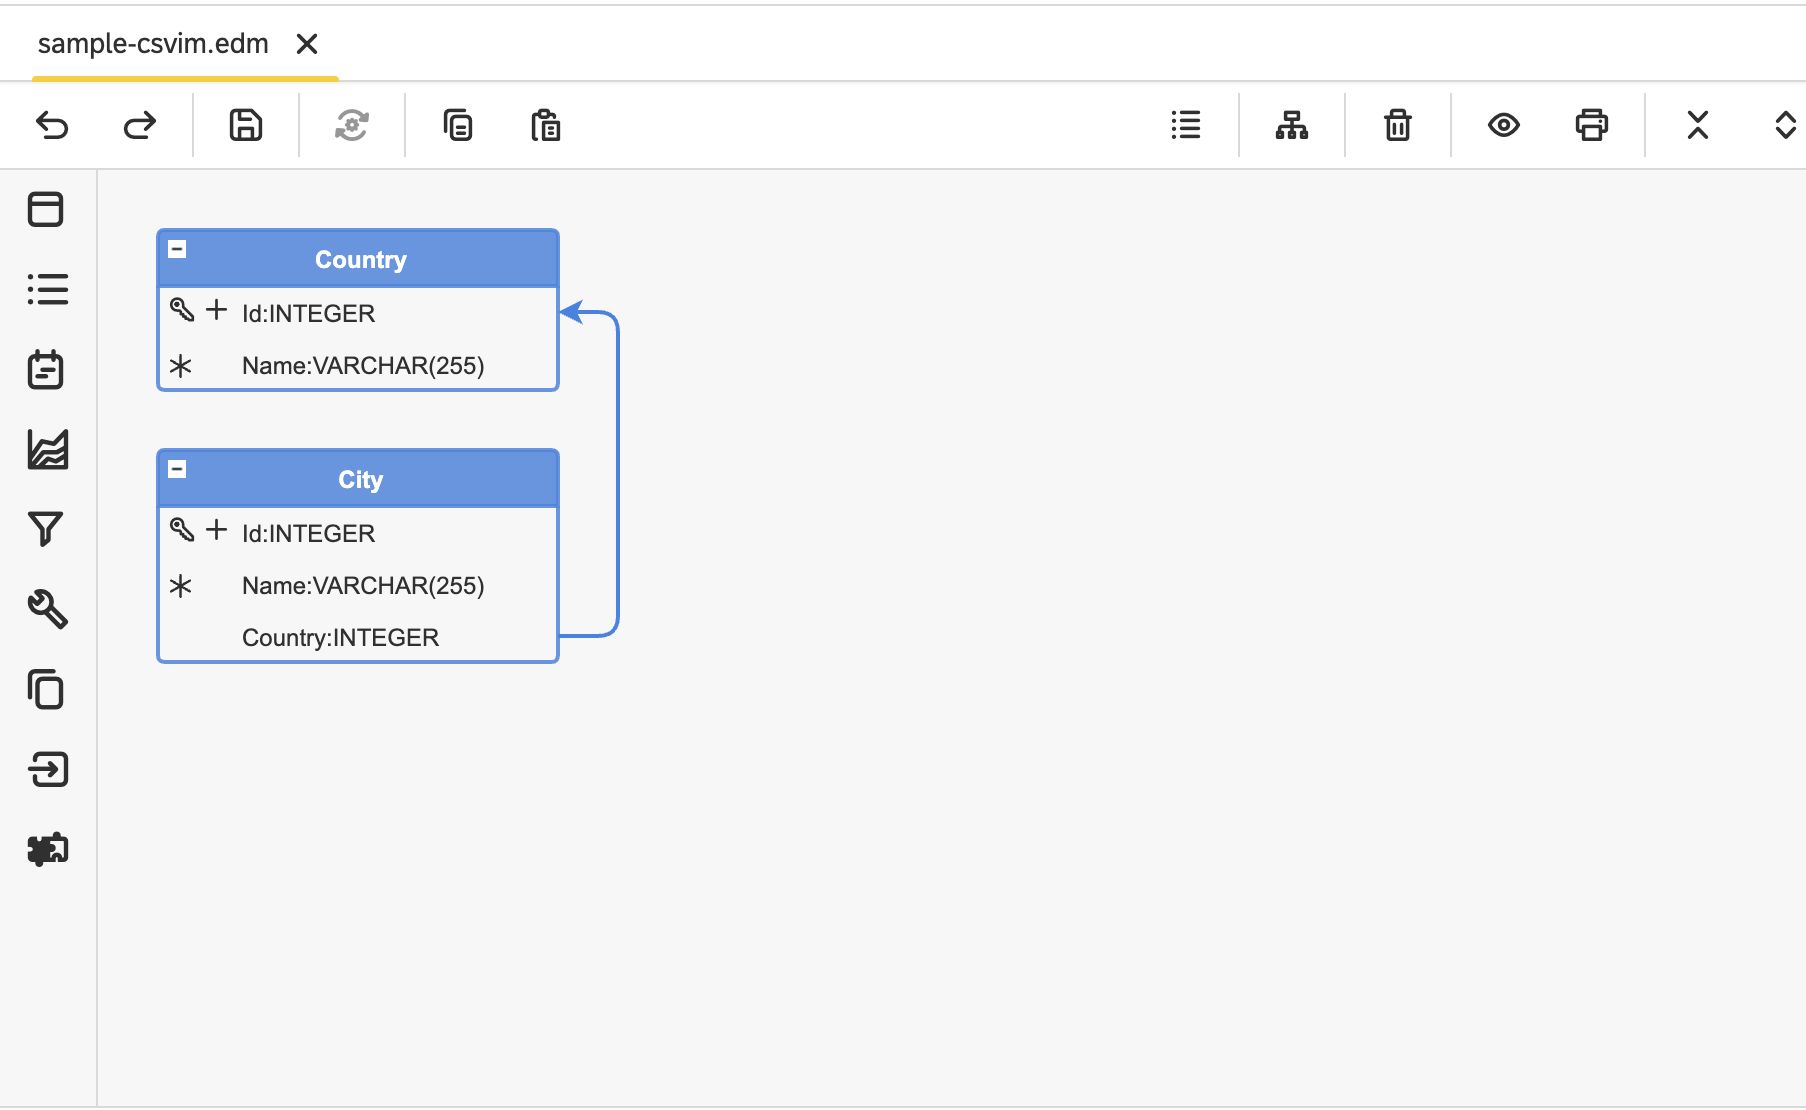Copy selection with the copy icon

pyautogui.click(x=458, y=126)
